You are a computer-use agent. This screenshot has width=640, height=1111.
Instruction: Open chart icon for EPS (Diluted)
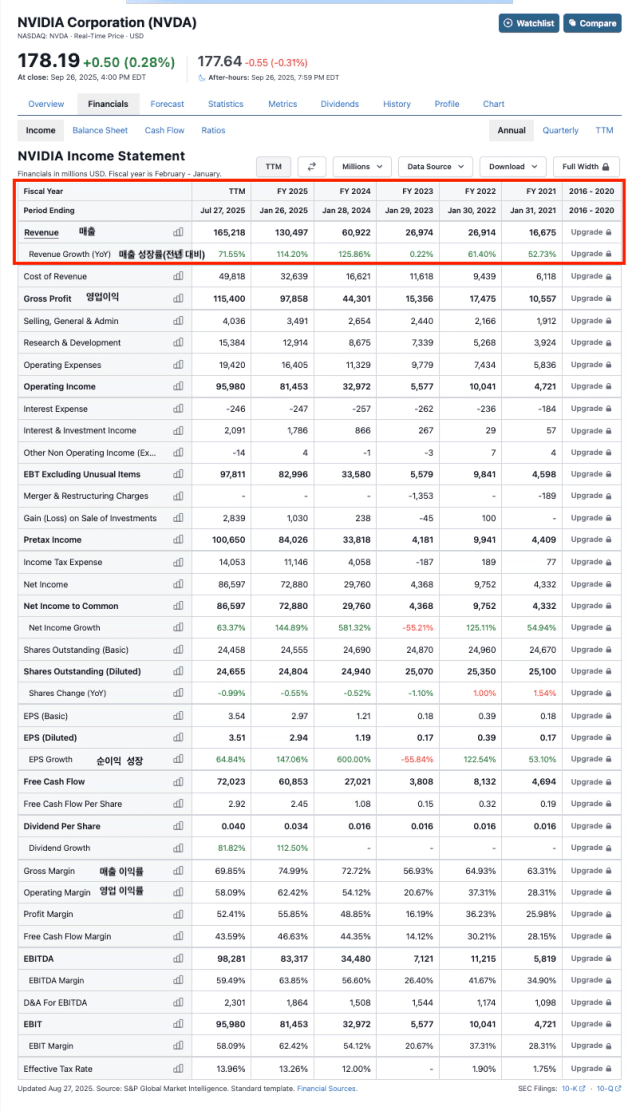click(178, 737)
